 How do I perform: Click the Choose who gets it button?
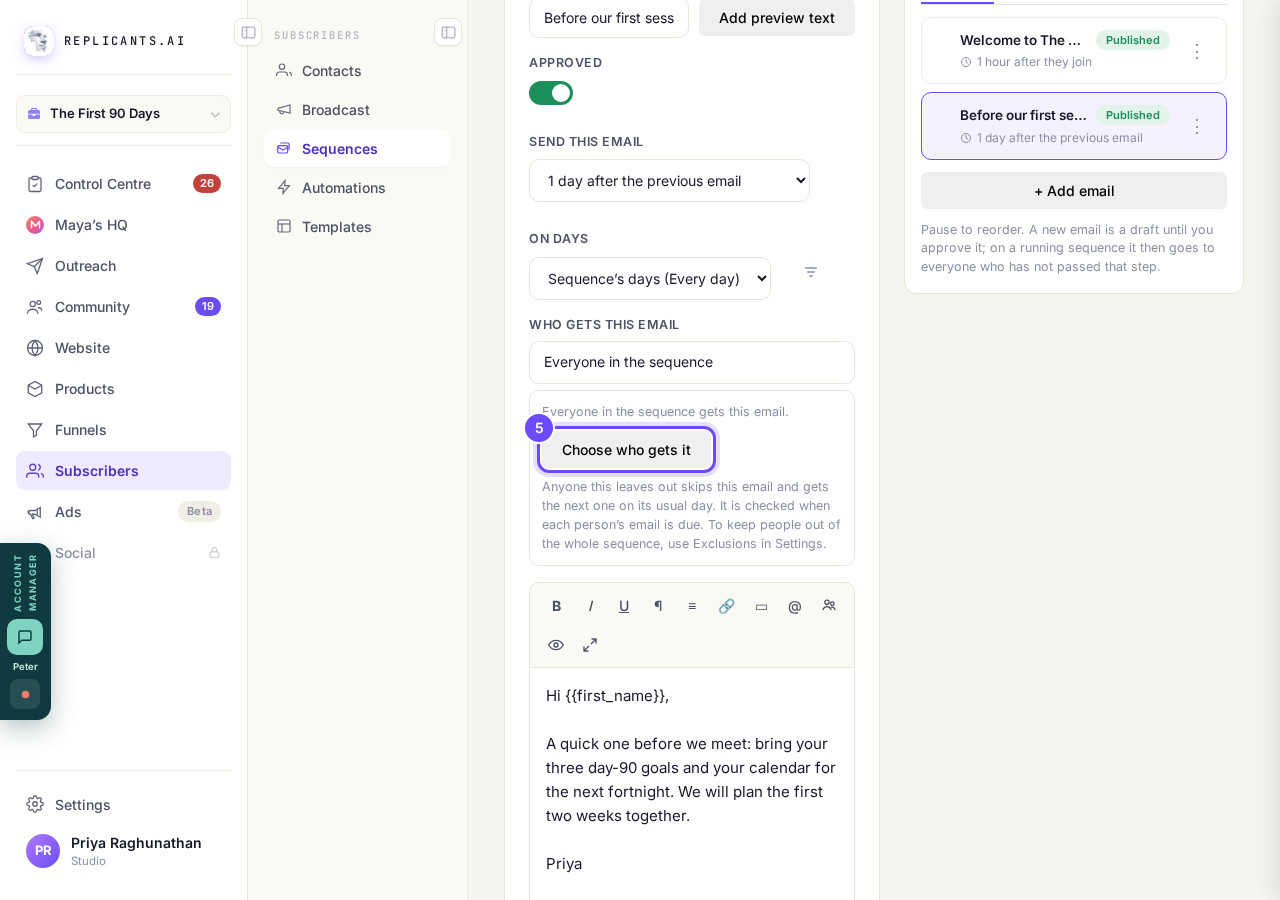[x=626, y=450]
